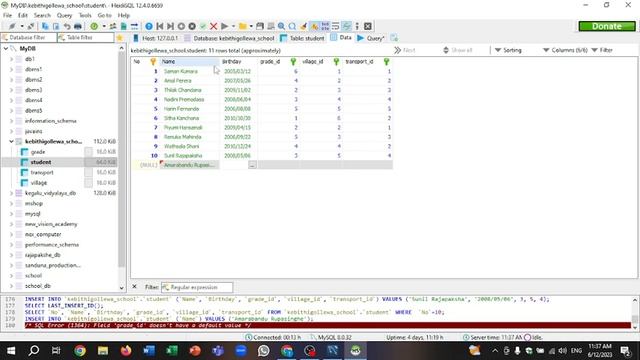Click the favorites star icon
640x360 pixels.
[120, 38]
